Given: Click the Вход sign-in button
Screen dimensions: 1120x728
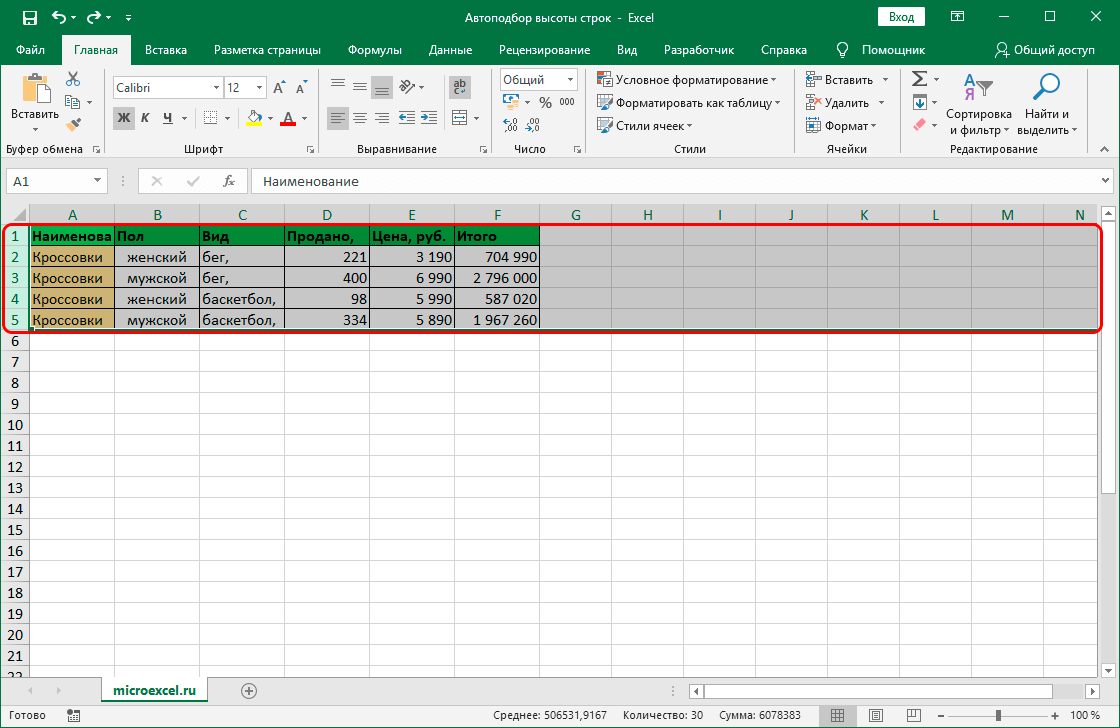Looking at the screenshot, I should tap(901, 17).
